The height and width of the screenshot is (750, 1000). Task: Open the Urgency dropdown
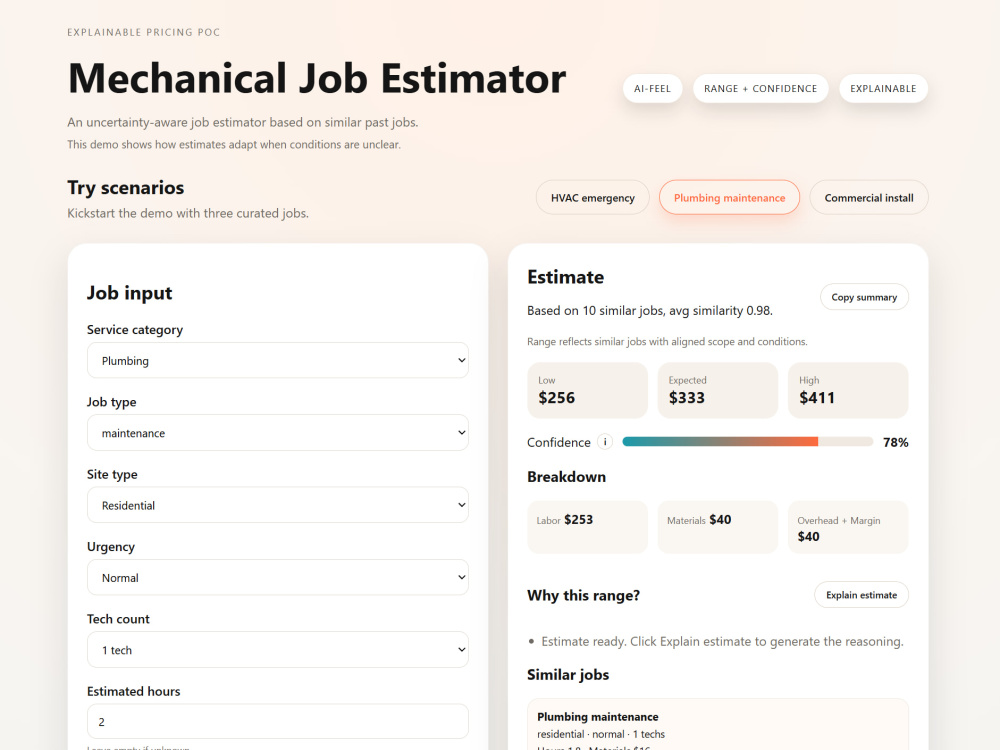pyautogui.click(x=277, y=577)
